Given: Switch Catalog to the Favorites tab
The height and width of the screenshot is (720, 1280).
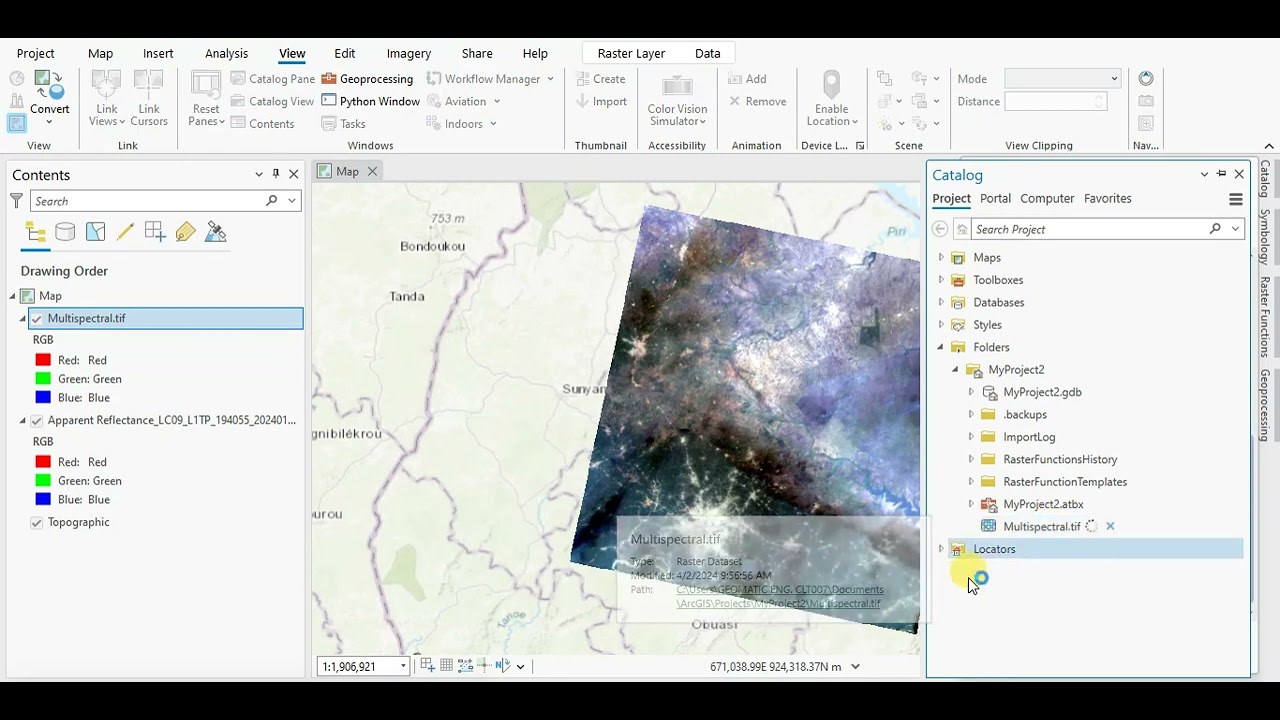Looking at the screenshot, I should (x=1107, y=199).
